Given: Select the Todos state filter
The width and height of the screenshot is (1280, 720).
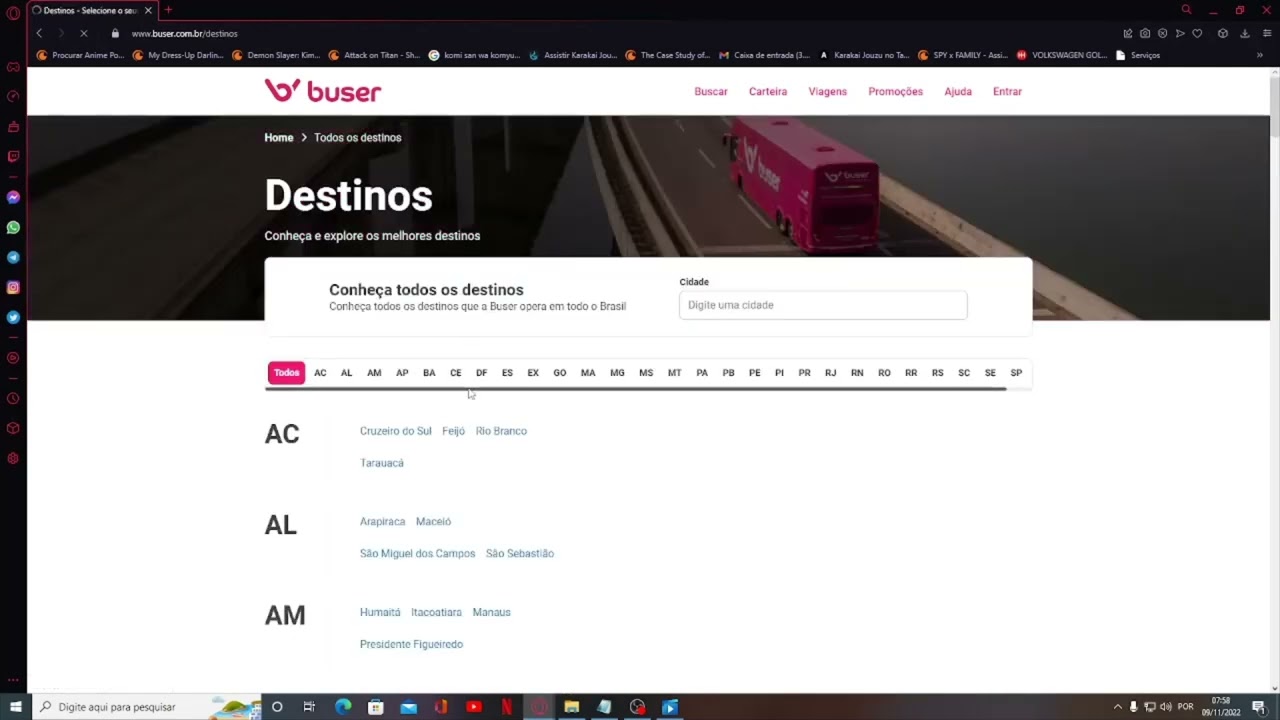Looking at the screenshot, I should coord(286,373).
